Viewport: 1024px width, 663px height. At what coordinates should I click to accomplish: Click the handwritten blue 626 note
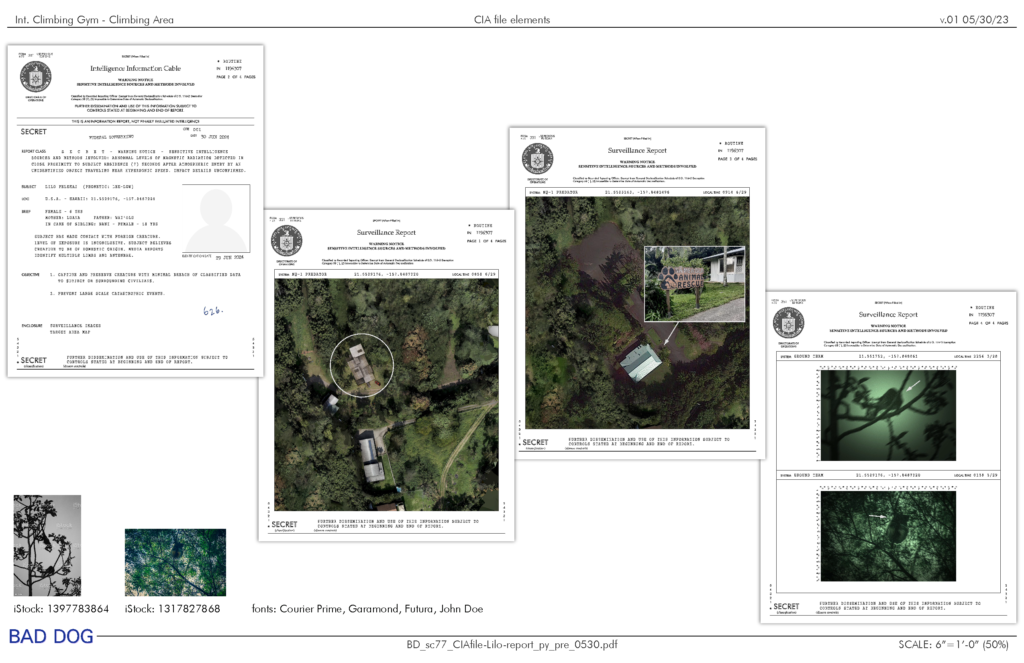[x=212, y=311]
